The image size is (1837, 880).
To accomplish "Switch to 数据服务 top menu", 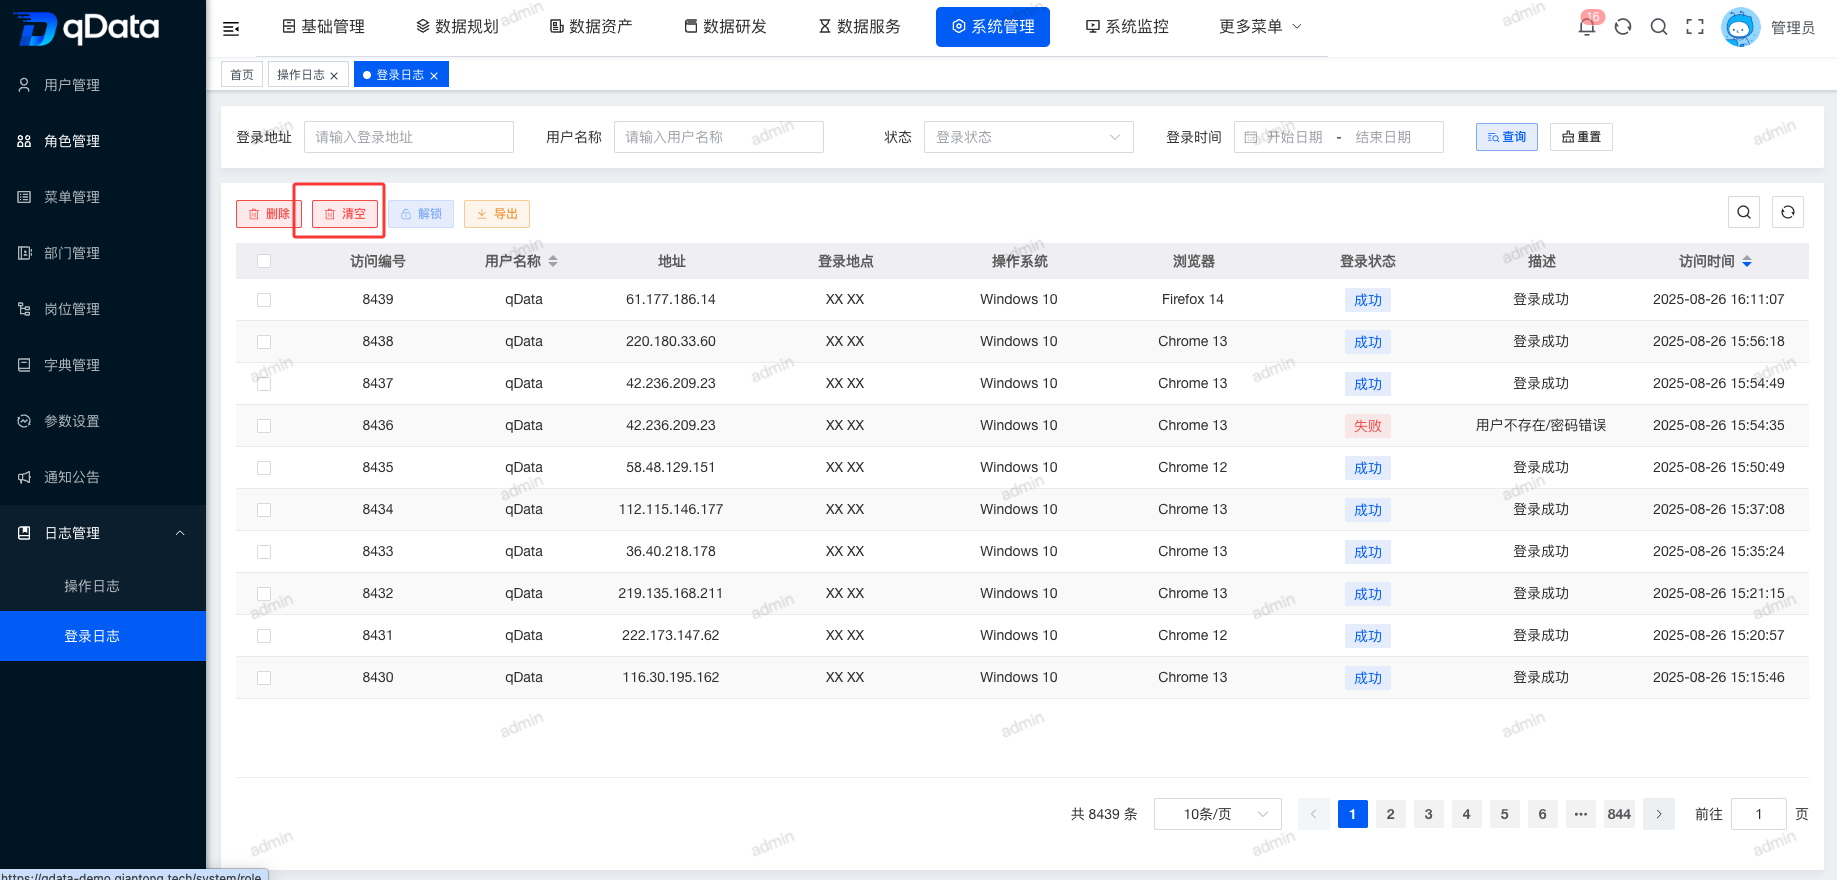I will (x=860, y=27).
